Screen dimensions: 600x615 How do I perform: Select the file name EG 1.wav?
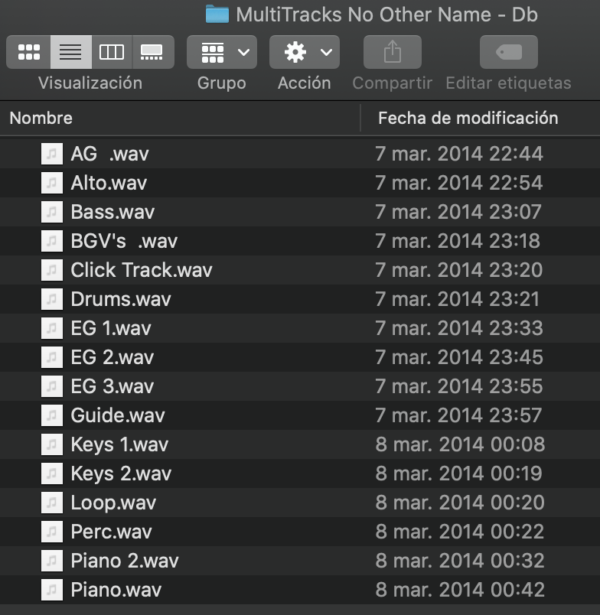[111, 328]
